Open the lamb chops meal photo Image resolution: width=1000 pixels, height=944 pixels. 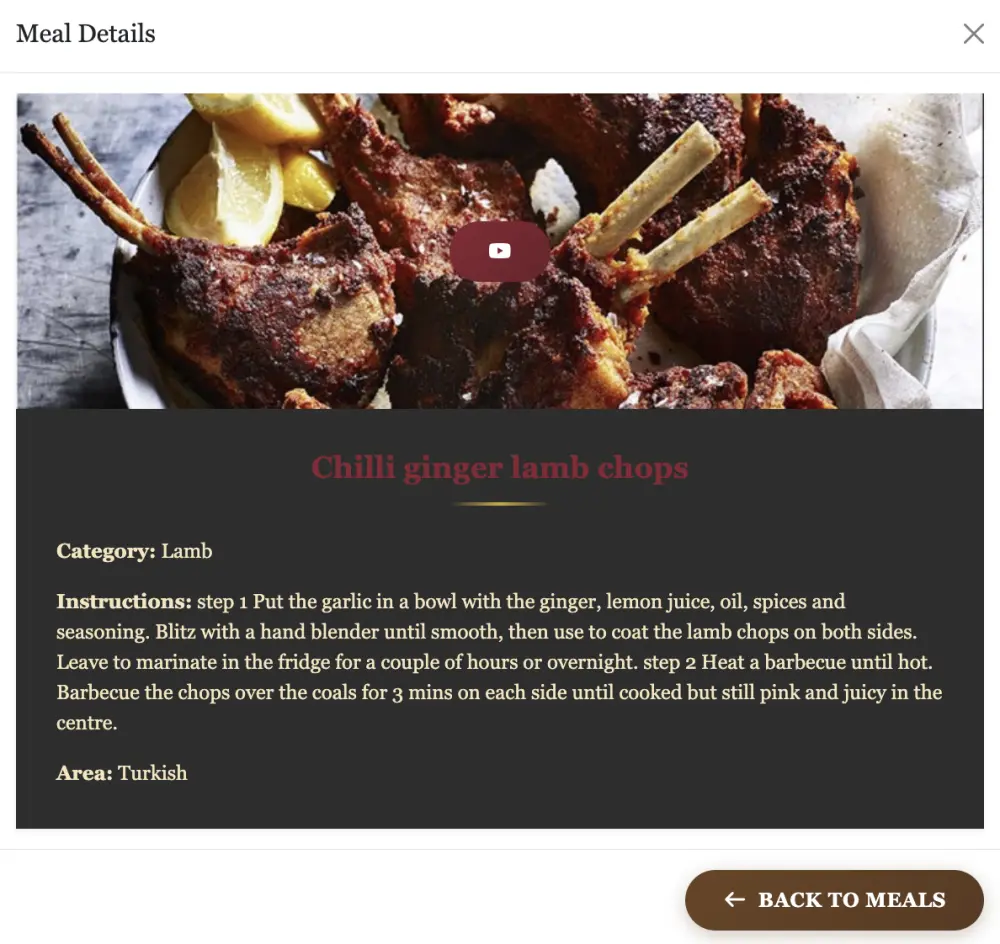(499, 251)
